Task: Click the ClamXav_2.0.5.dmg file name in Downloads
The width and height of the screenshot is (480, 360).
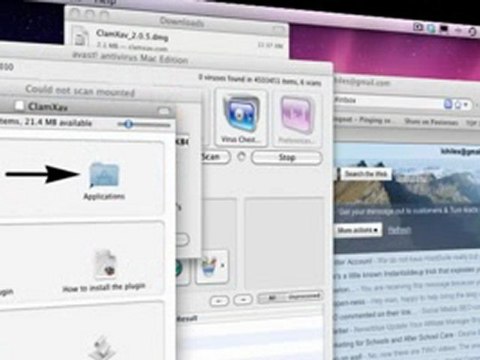Action: coord(132,35)
